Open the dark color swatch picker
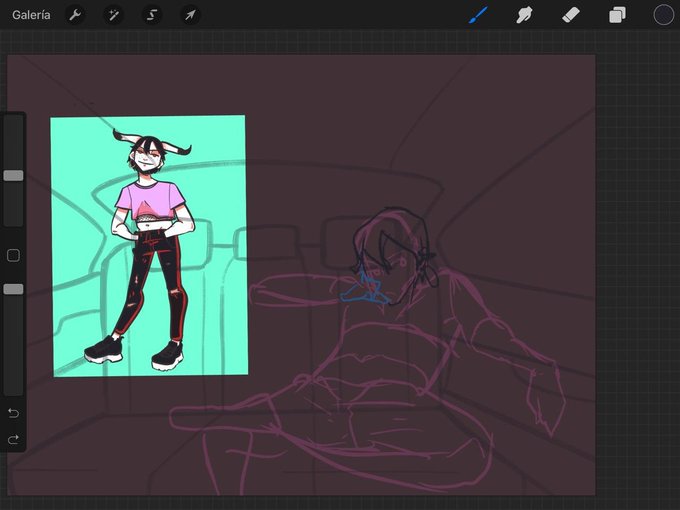Image resolution: width=680 pixels, height=510 pixels. [664, 15]
